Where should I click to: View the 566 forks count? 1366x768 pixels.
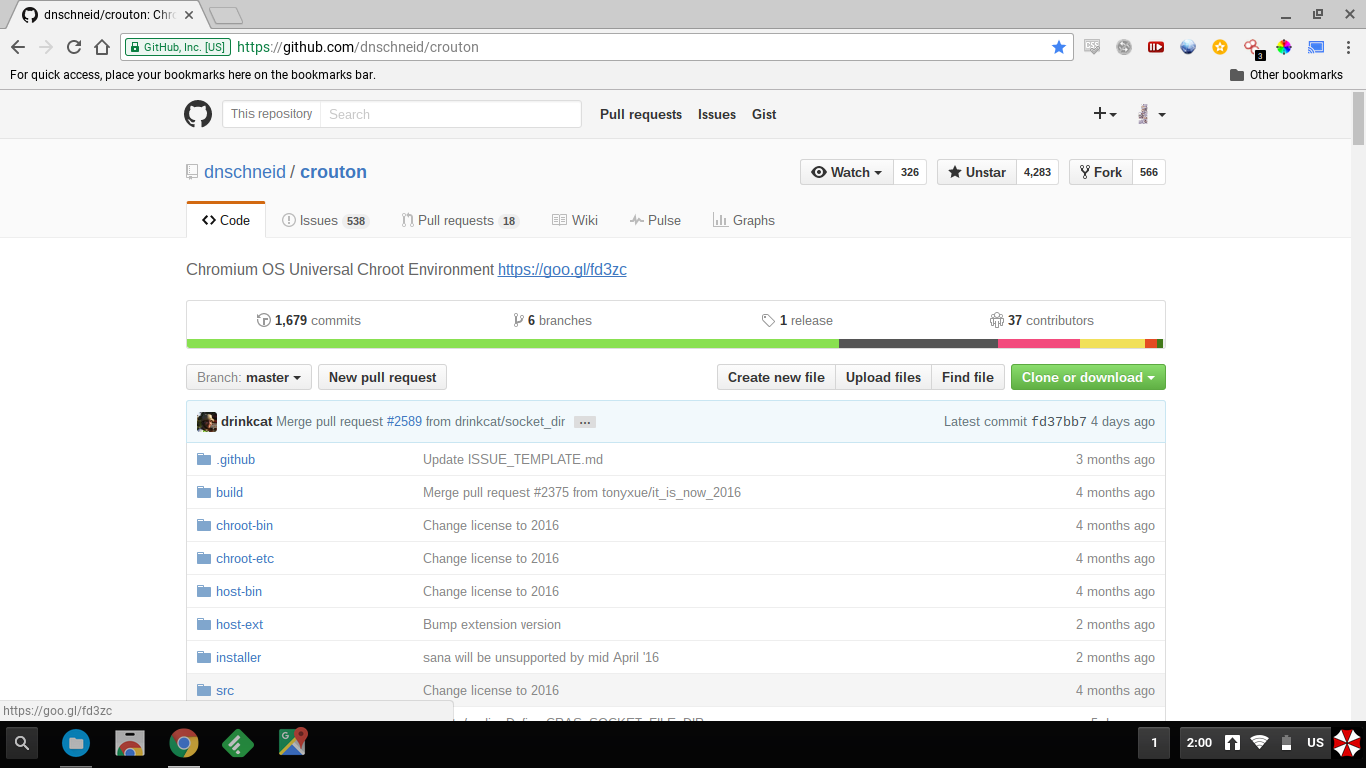[x=1149, y=172]
